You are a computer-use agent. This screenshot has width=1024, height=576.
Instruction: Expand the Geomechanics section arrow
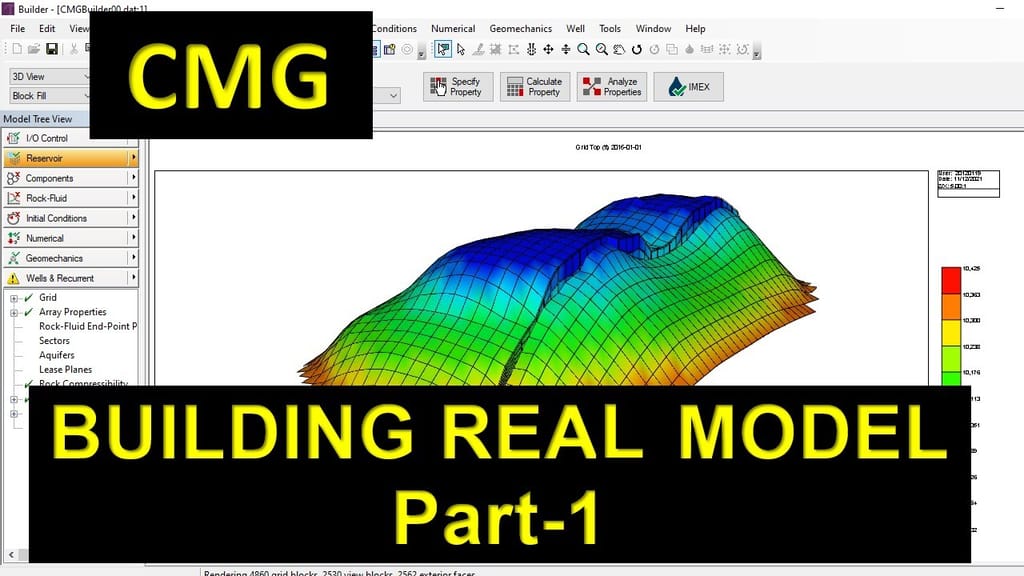(133, 257)
